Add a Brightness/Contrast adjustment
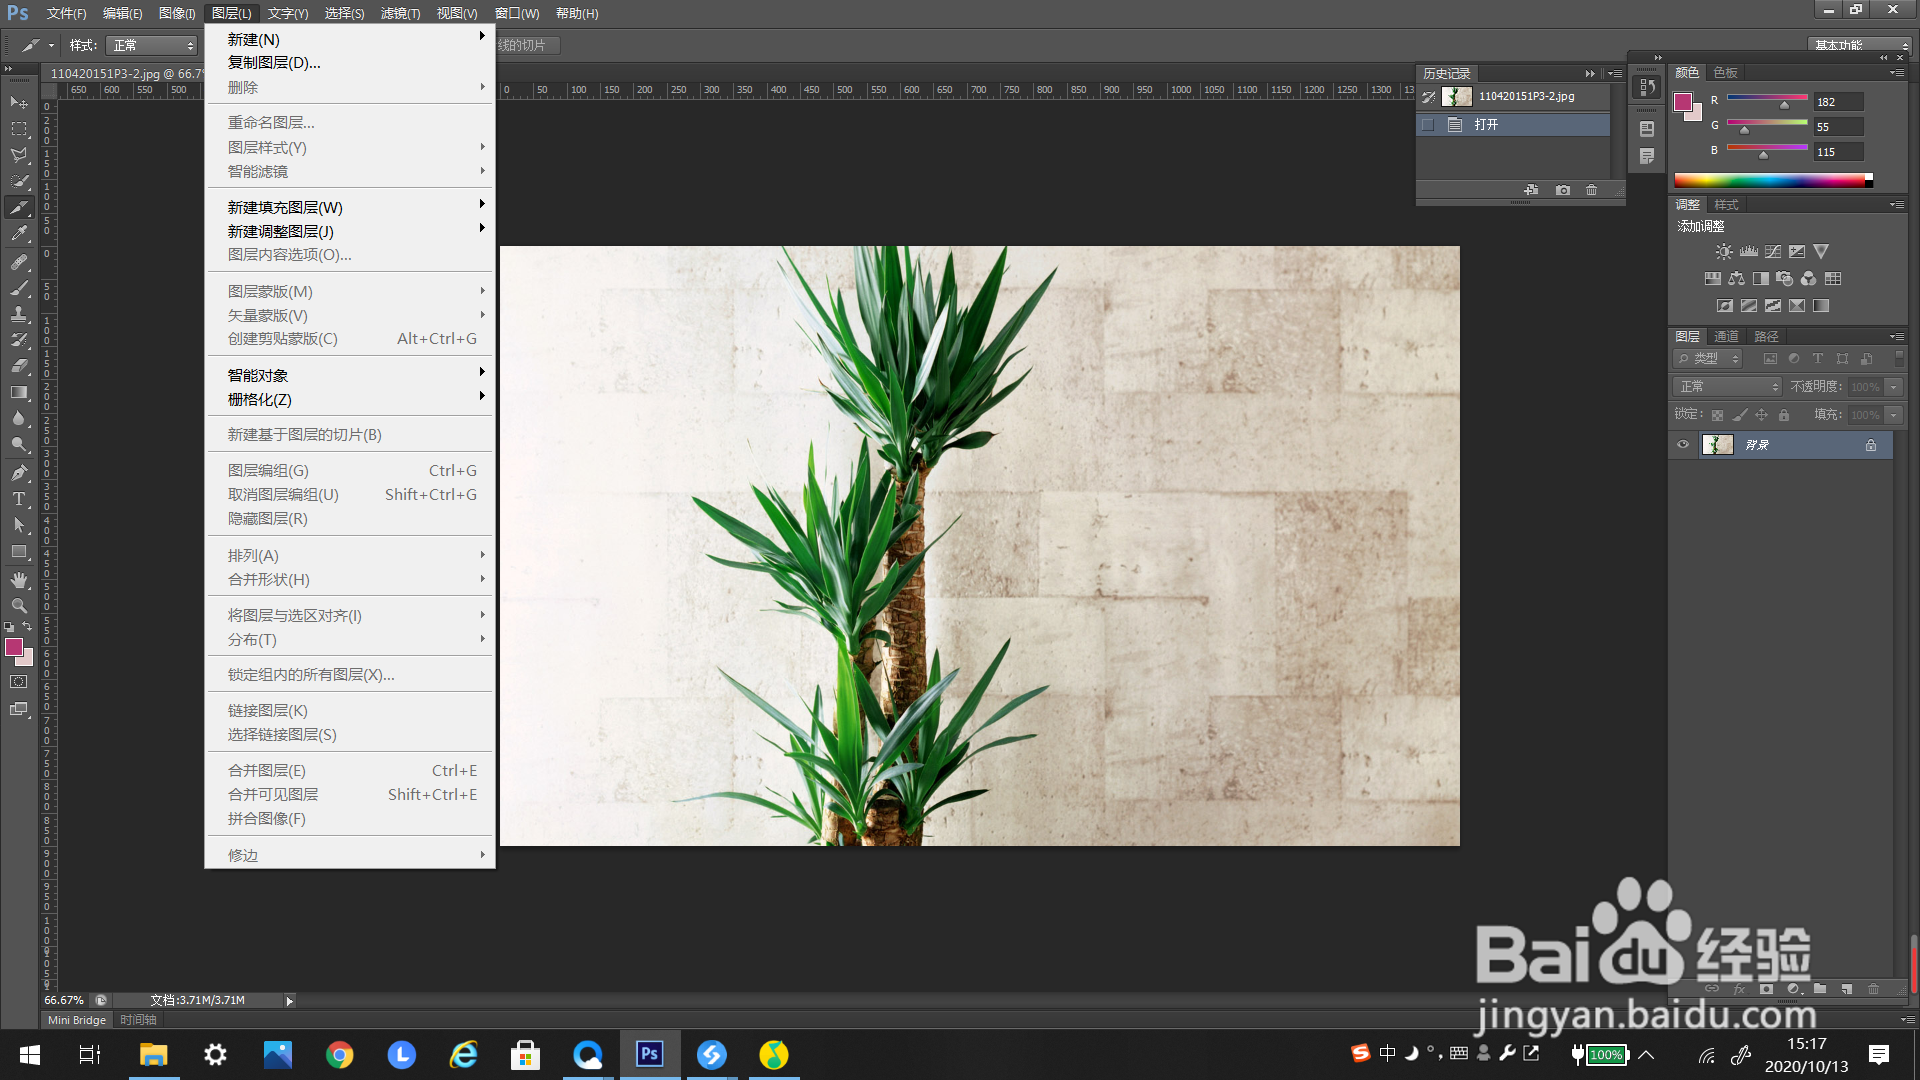The image size is (1920, 1080). 1724,252
